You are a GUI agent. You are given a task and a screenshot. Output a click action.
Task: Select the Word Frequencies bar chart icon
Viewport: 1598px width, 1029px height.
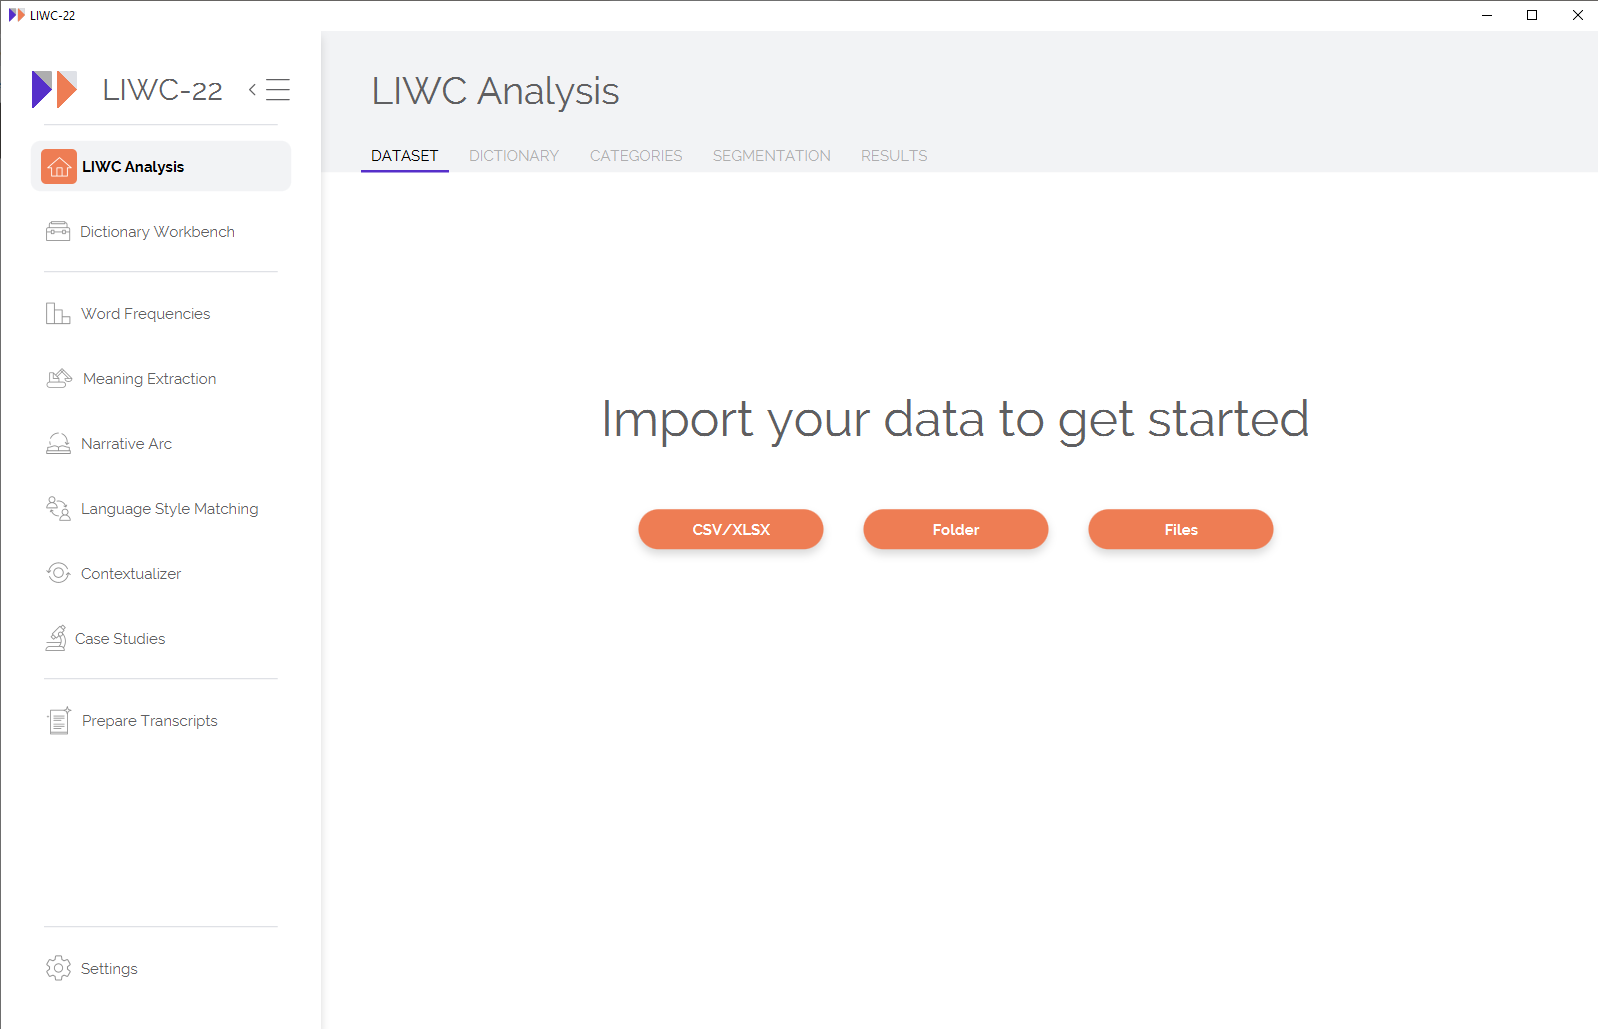click(x=58, y=314)
